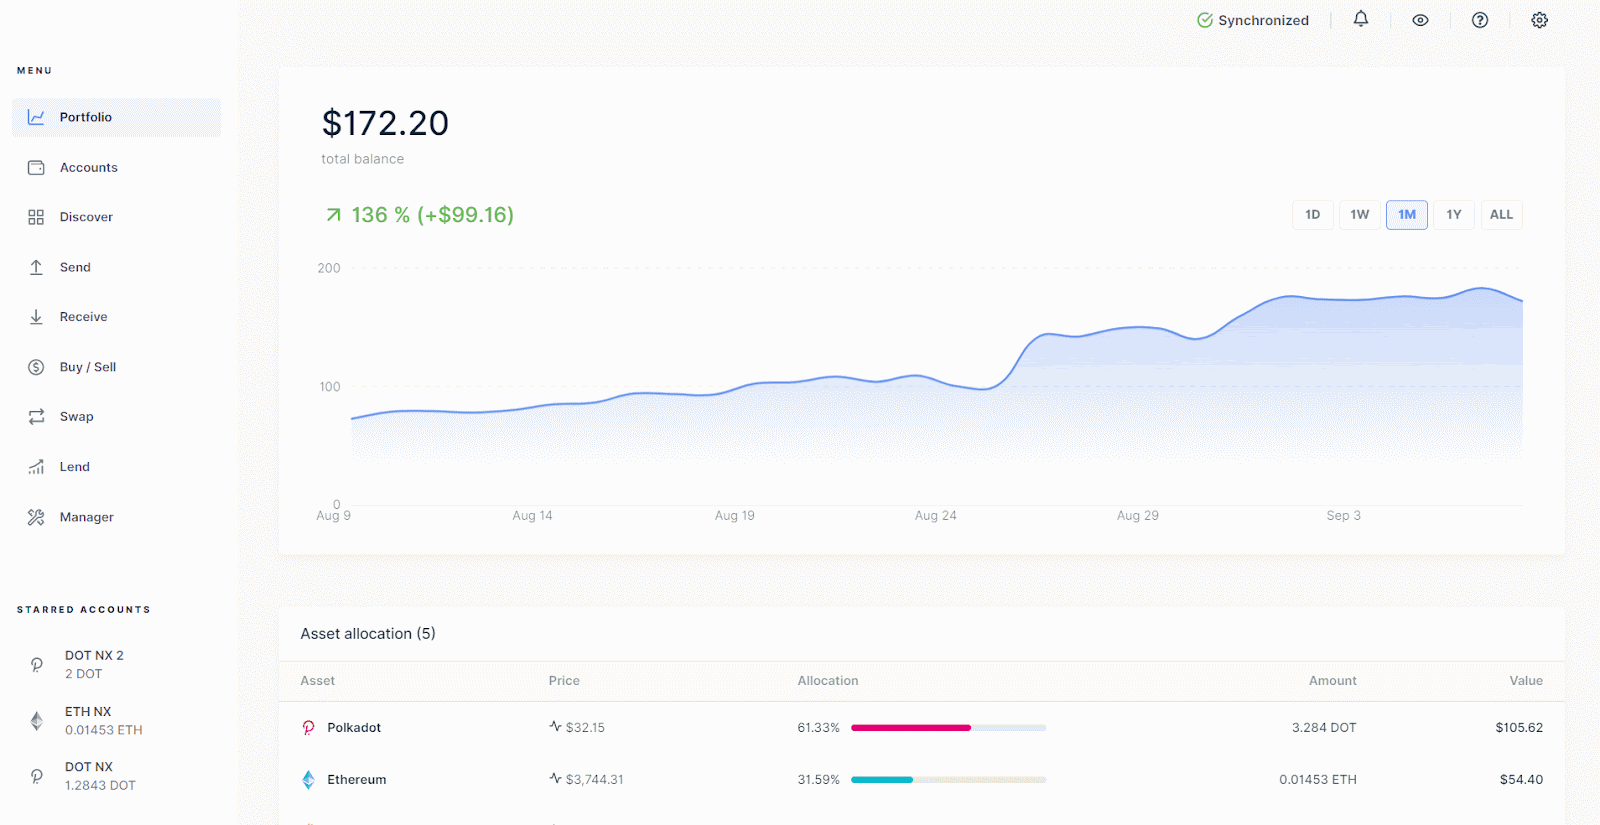Click the Synchronized status indicator

pyautogui.click(x=1253, y=20)
